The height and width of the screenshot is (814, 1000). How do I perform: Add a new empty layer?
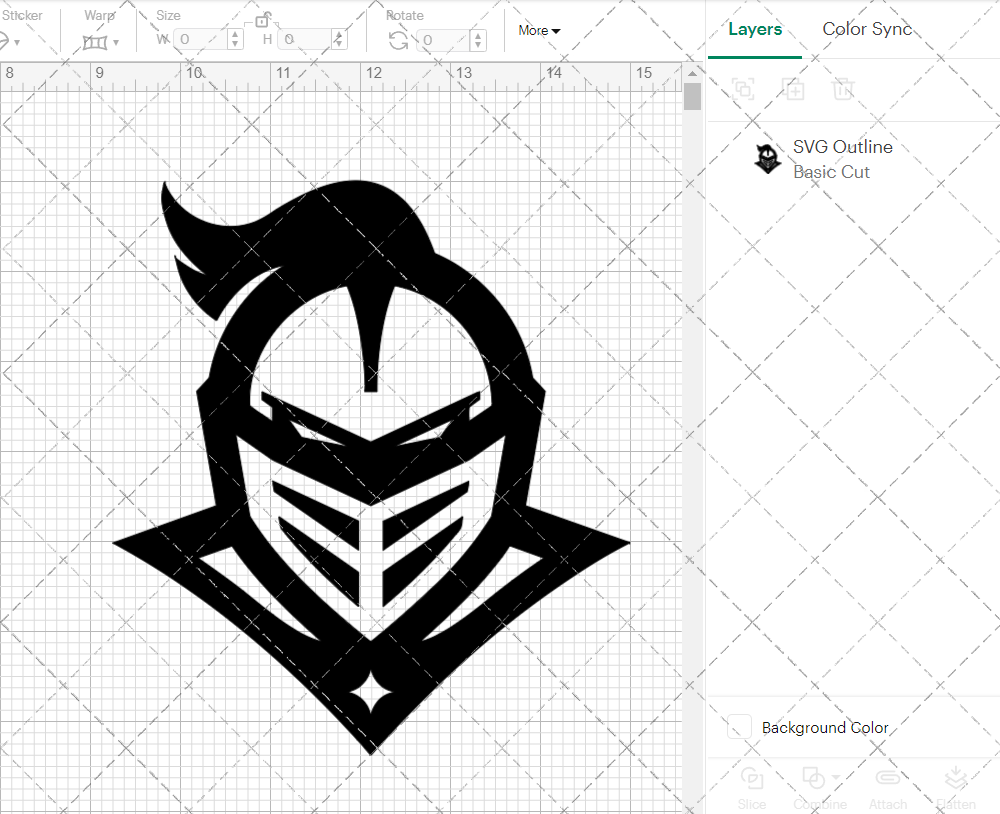794,90
